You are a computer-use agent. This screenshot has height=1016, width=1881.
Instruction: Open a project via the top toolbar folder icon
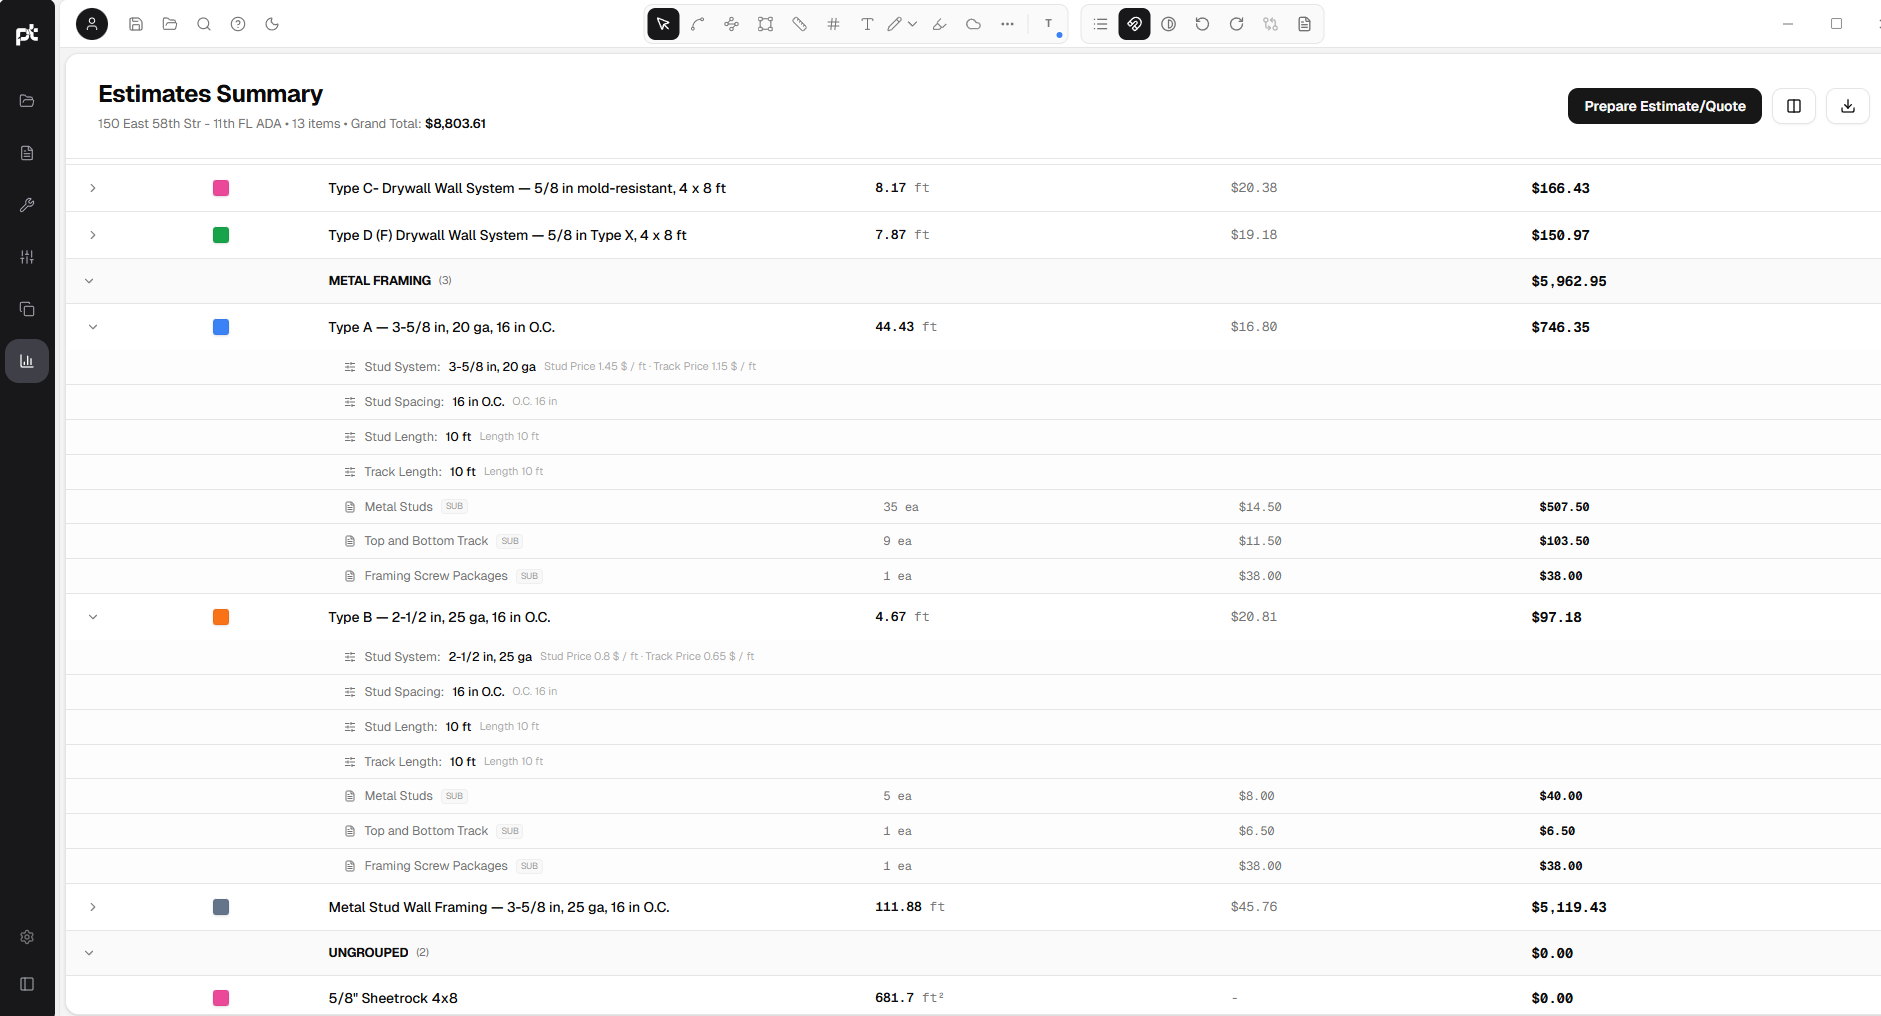coord(170,24)
